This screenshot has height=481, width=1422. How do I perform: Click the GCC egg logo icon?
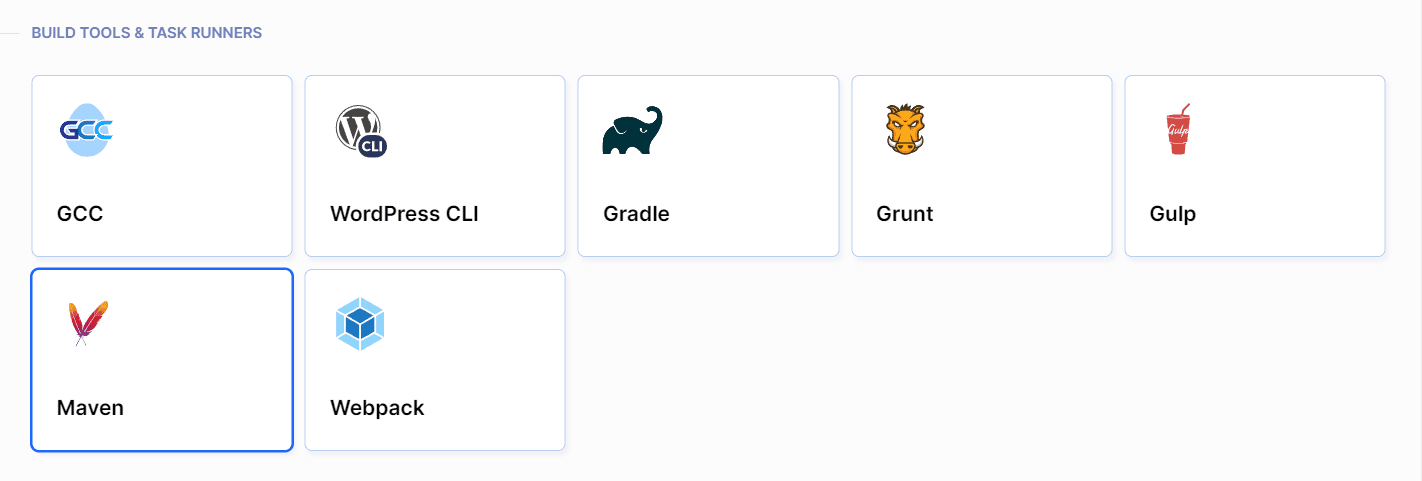(x=86, y=130)
